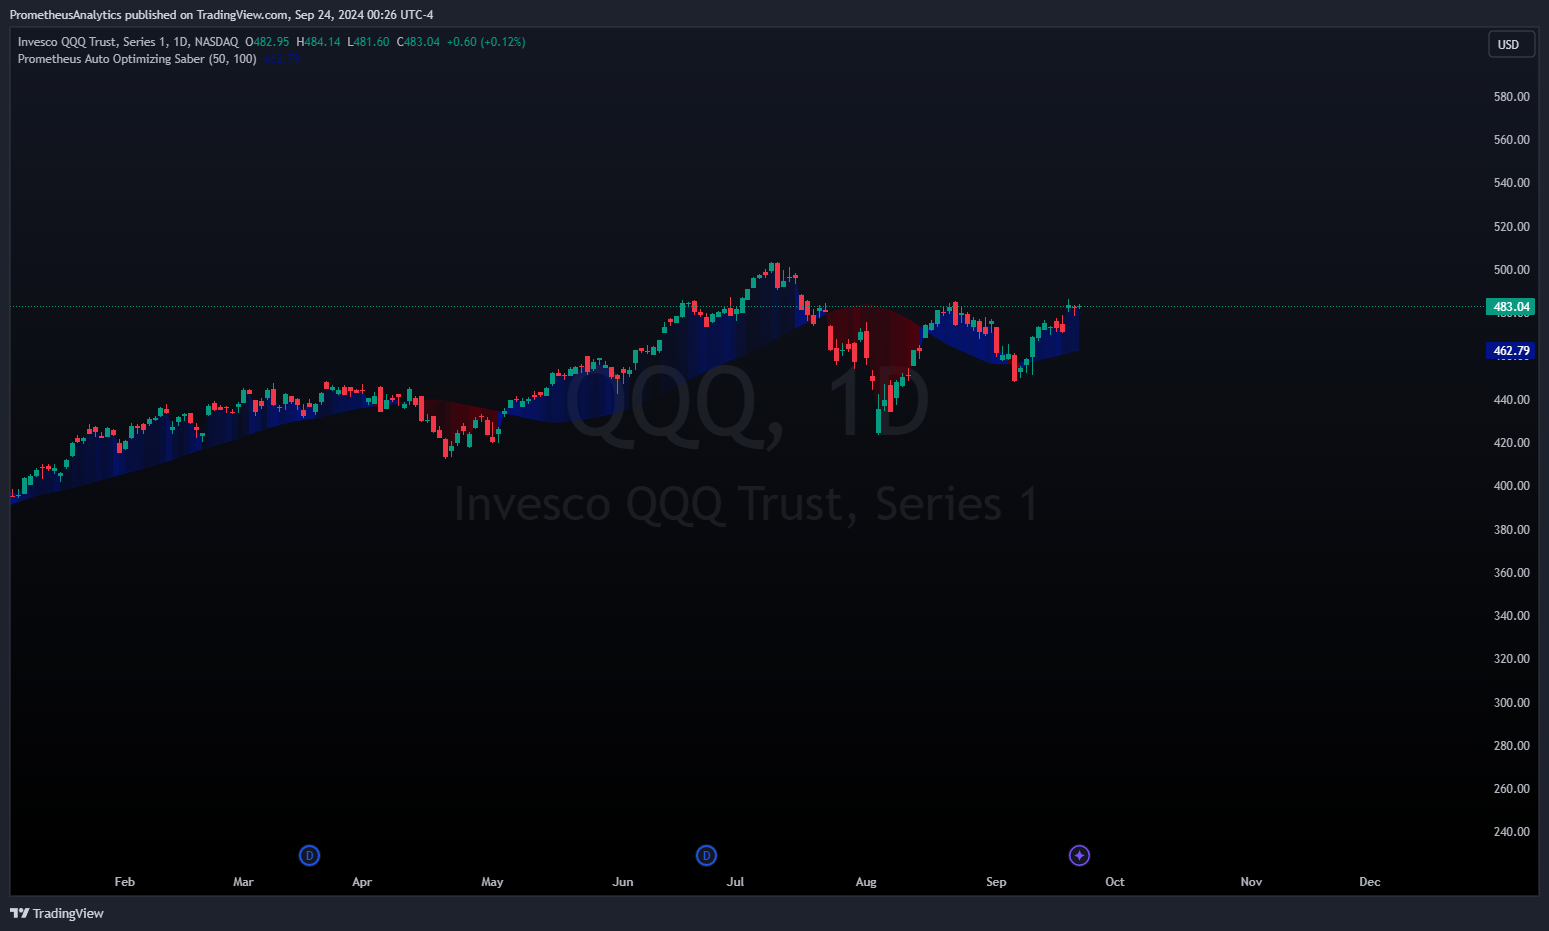Screen dimensions: 1549x931
Task: Click the Dec label on time axis
Action: tap(1370, 882)
